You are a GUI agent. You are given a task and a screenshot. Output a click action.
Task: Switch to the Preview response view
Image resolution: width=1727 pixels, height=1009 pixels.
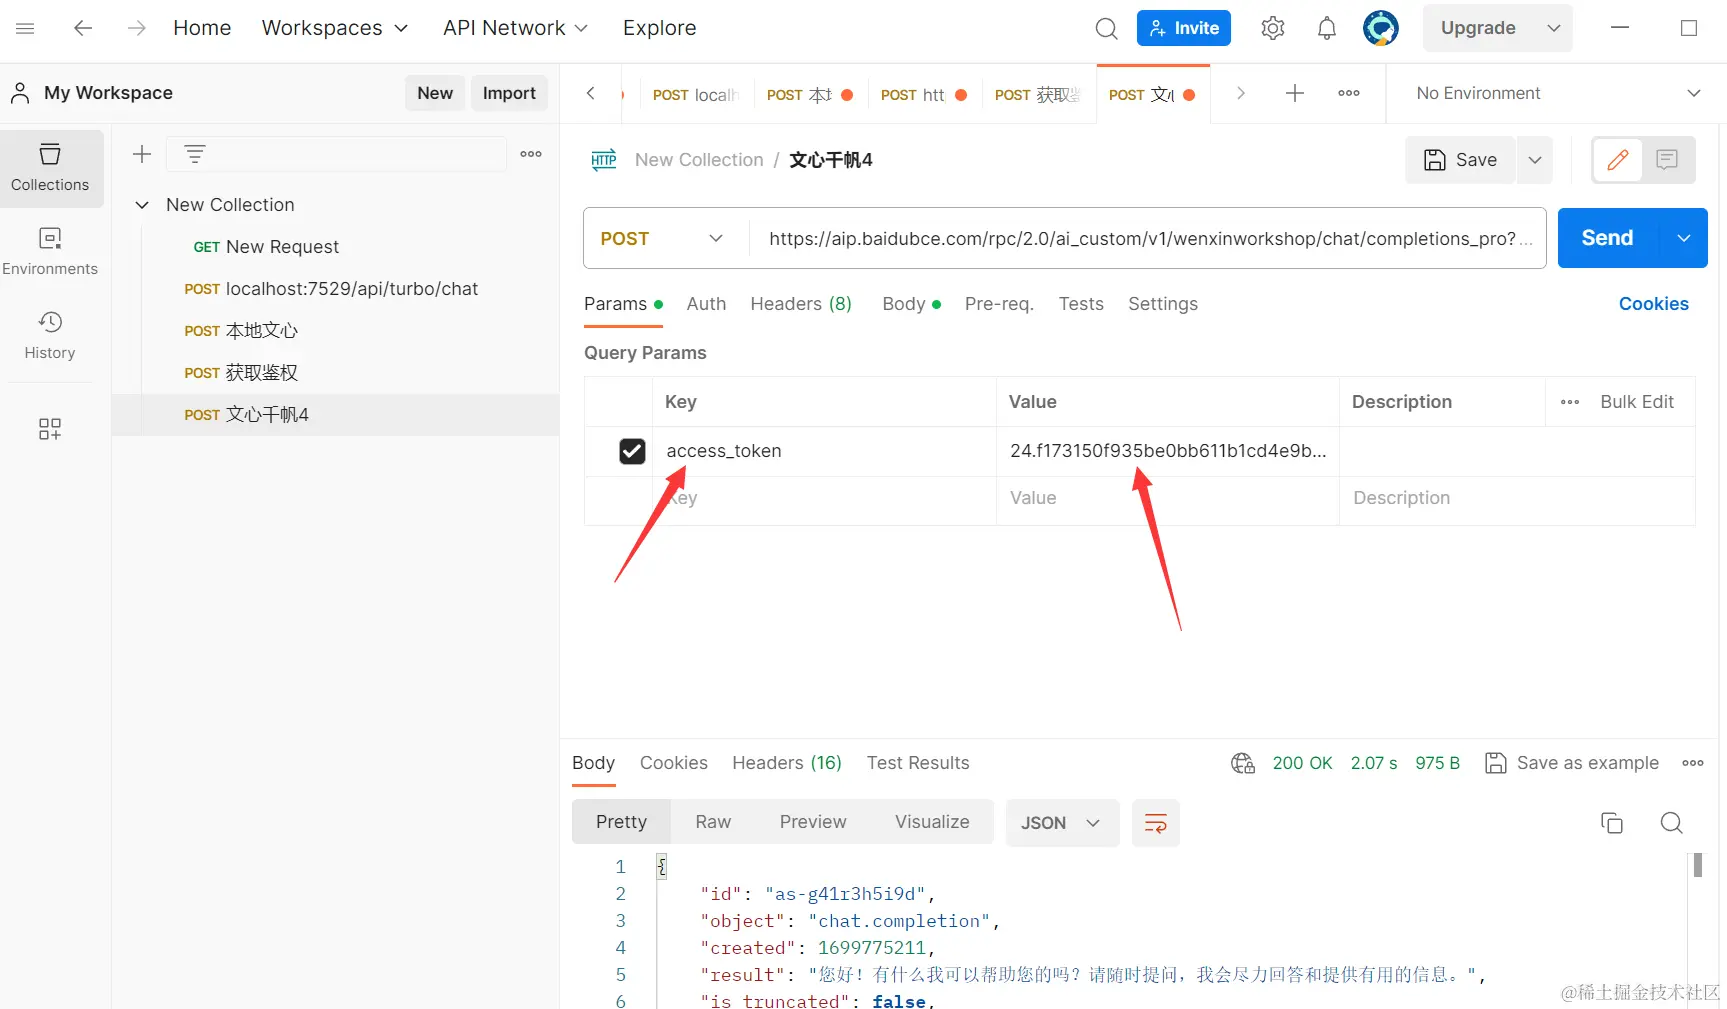pos(813,822)
